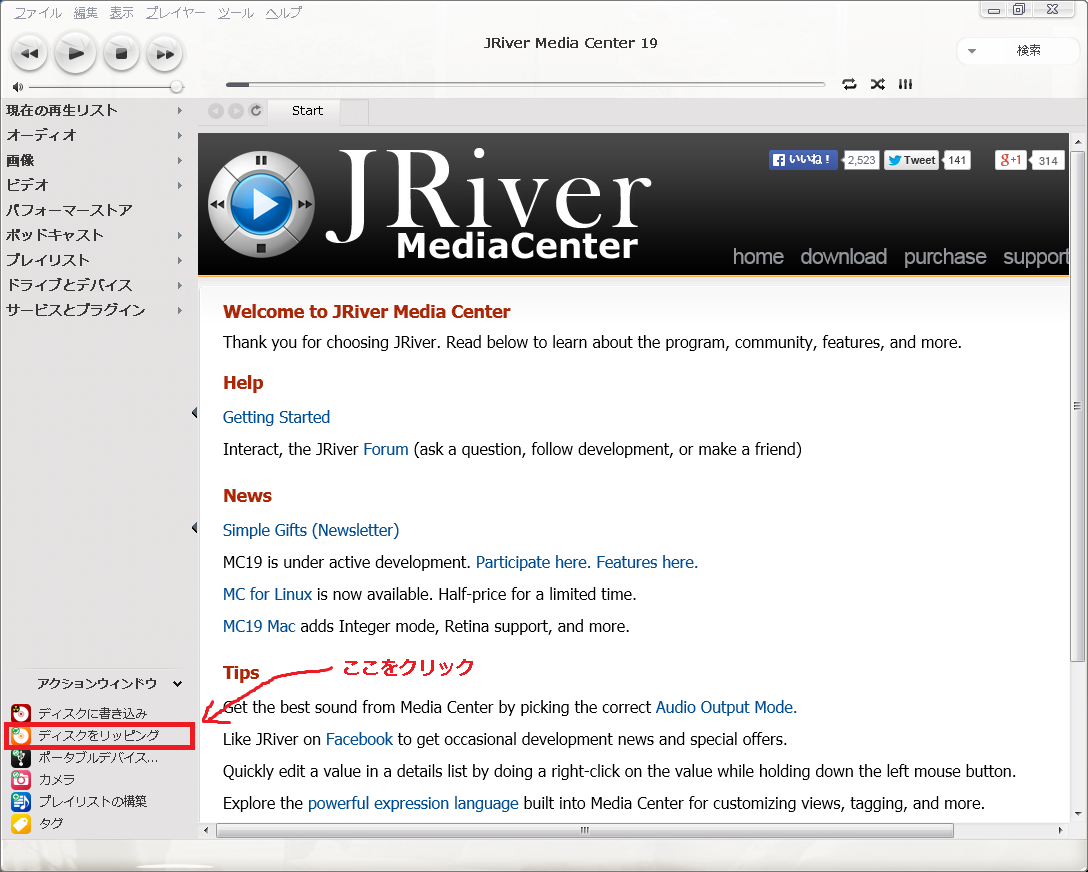Screen dimensions: 1088x872
Task: Toggle shuffle playback mode
Action: (x=877, y=84)
